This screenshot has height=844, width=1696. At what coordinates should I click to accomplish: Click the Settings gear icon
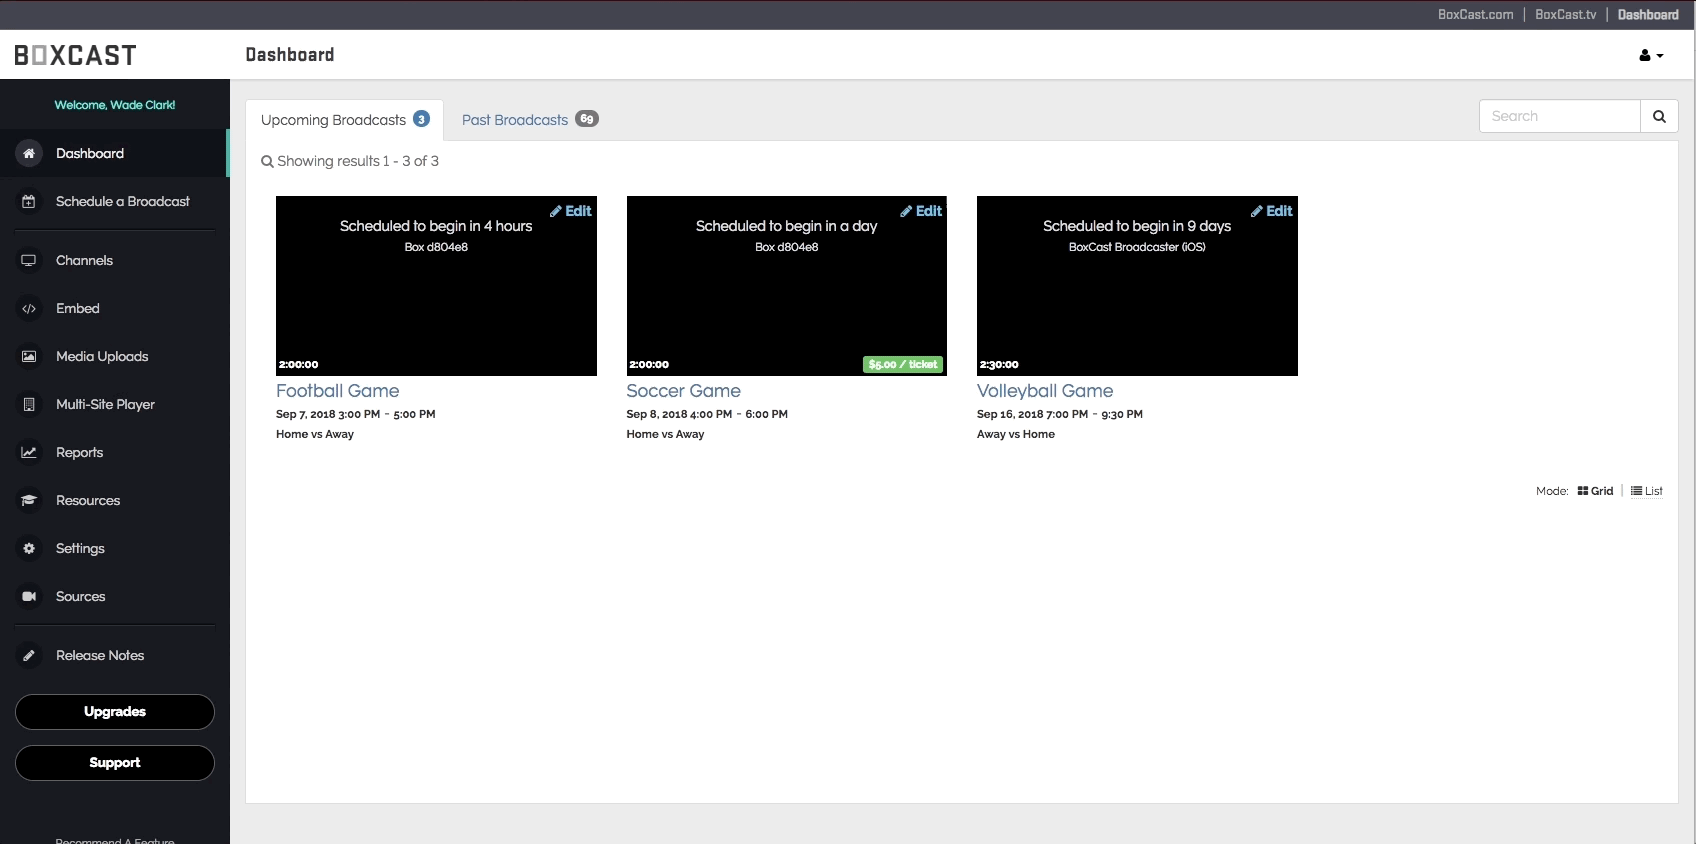point(29,548)
